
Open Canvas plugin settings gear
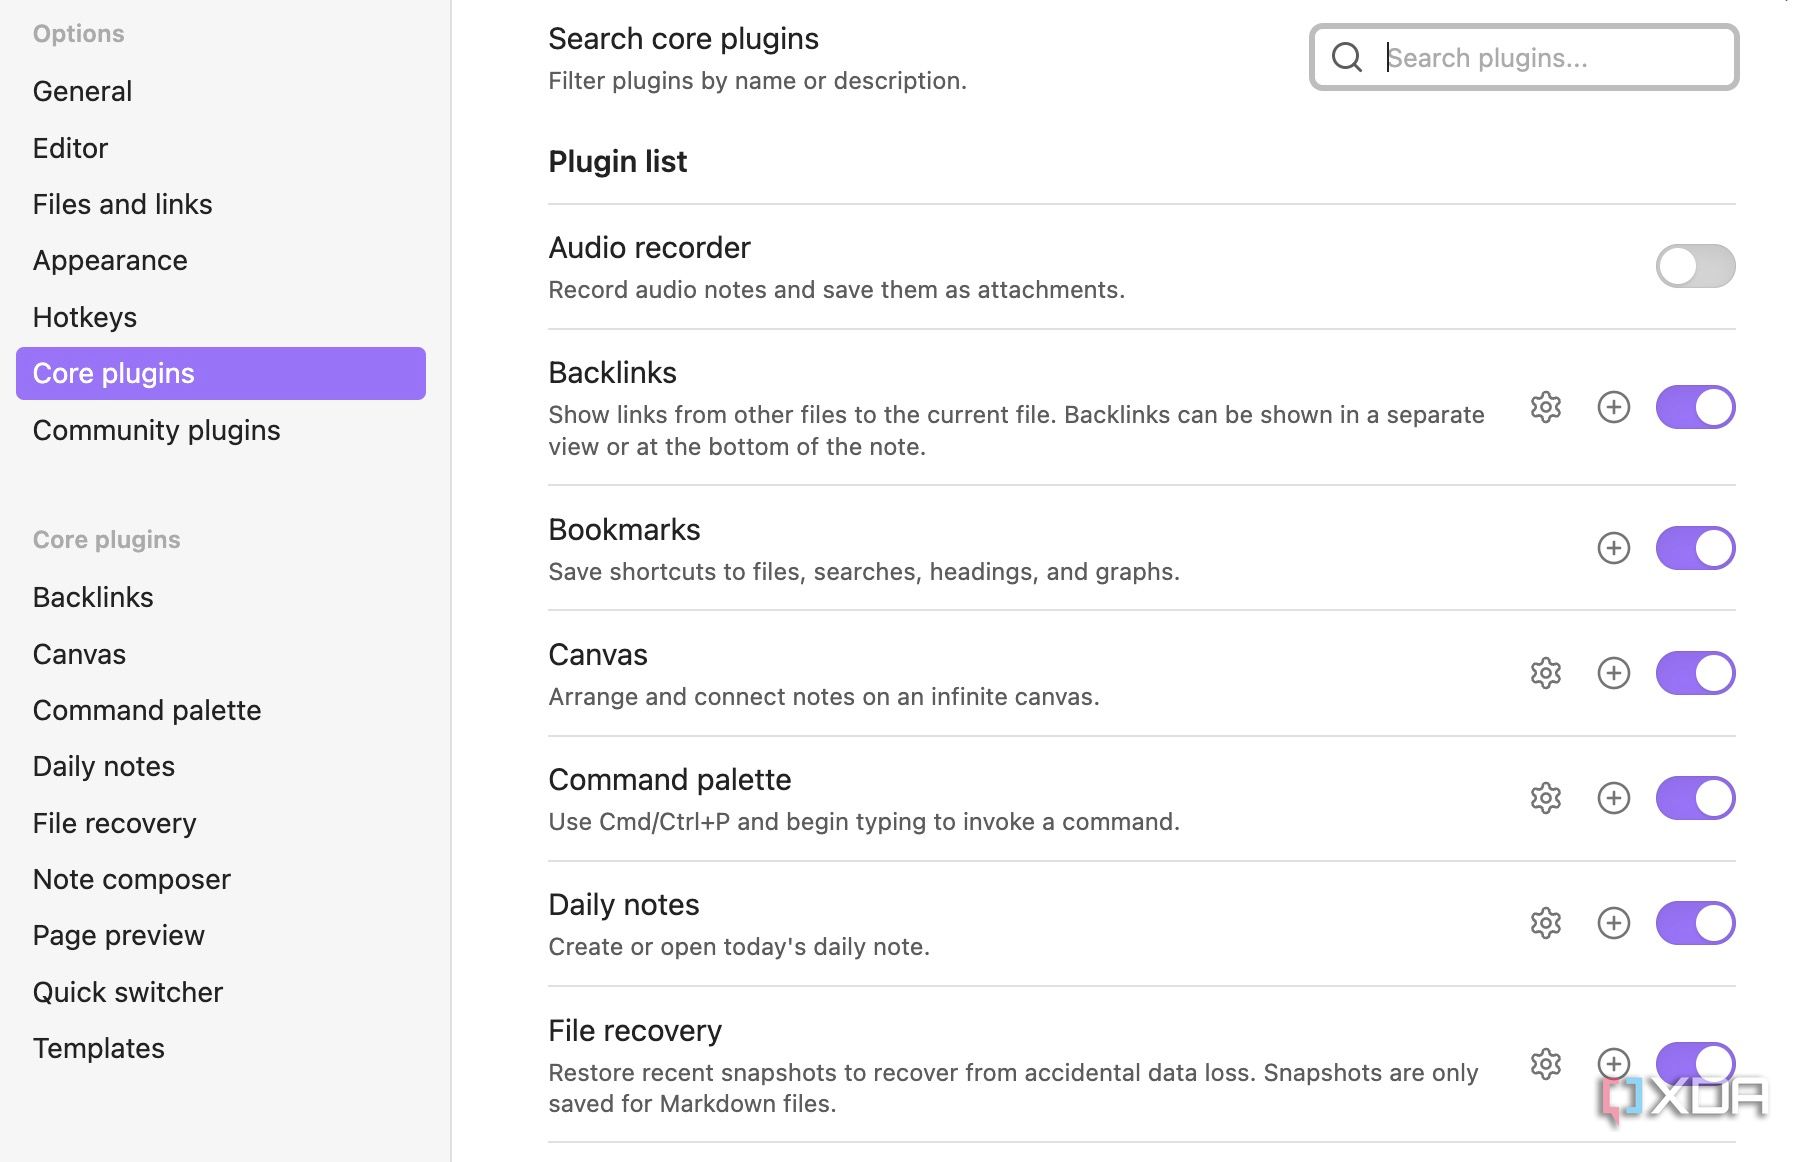point(1545,673)
